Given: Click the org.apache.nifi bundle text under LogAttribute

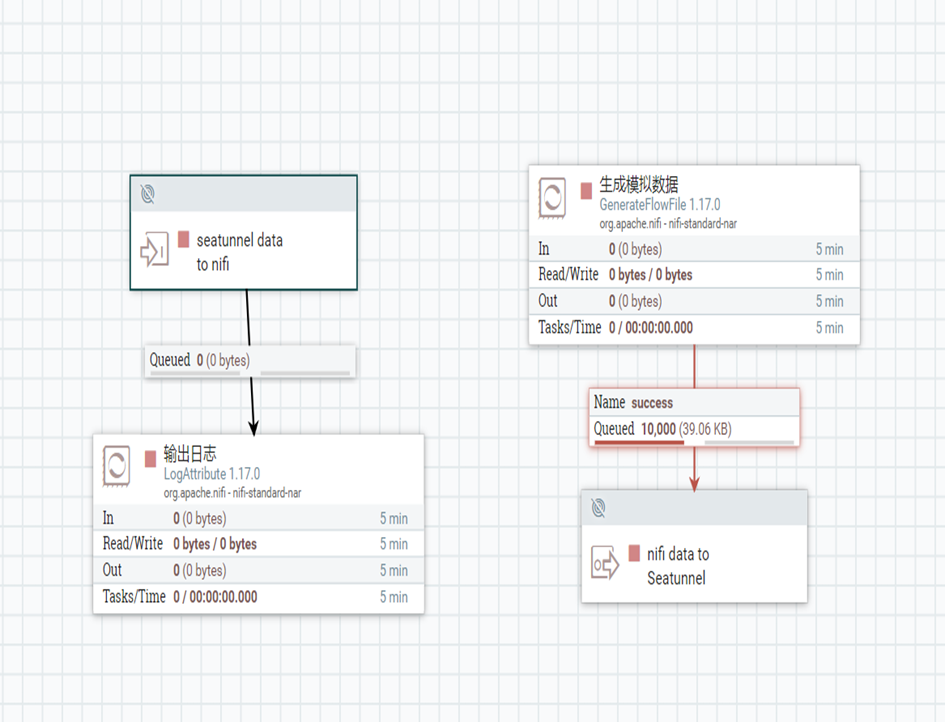Looking at the screenshot, I should (232, 493).
